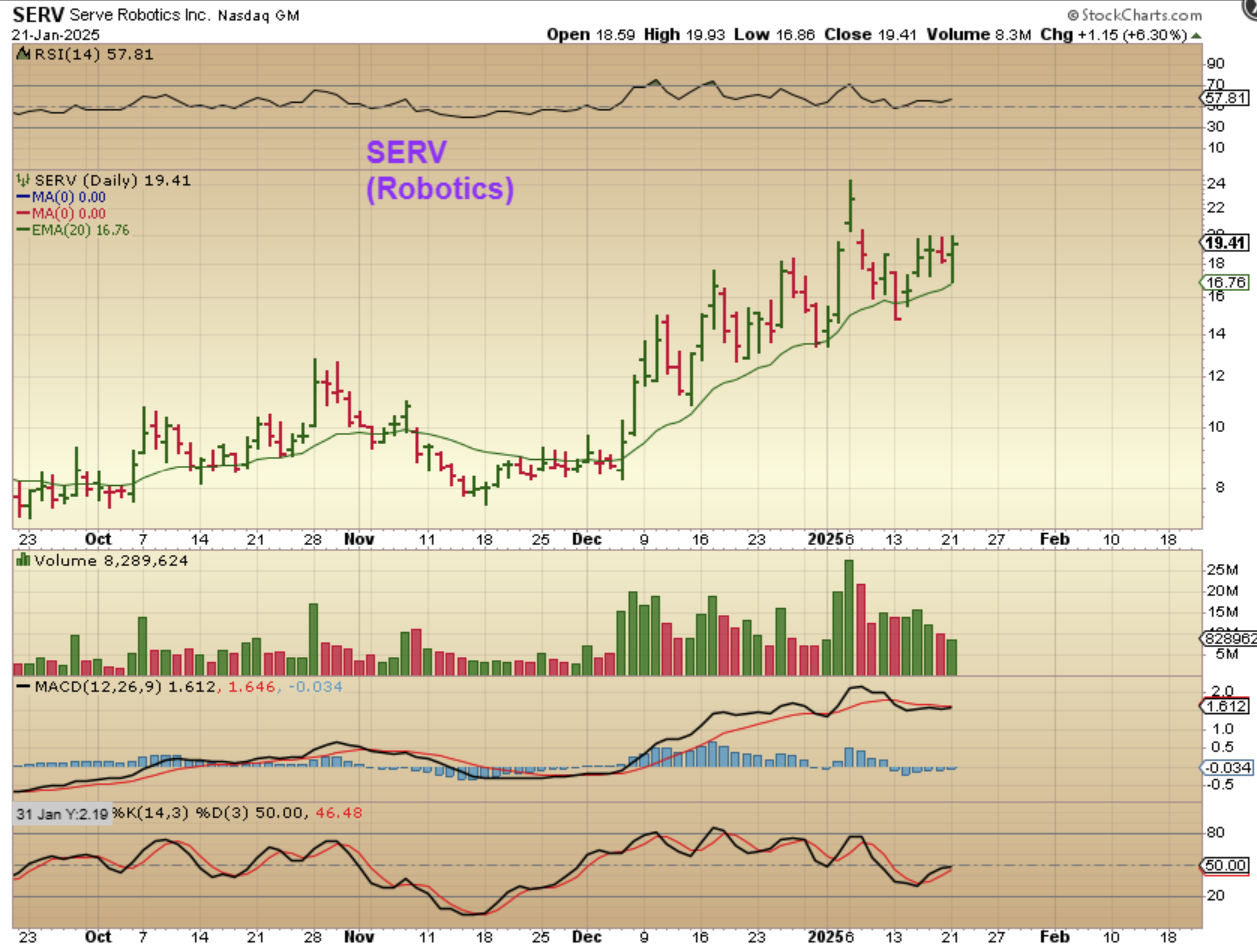Click the volume legend bar icon
This screenshot has width=1257, height=945.
point(23,561)
